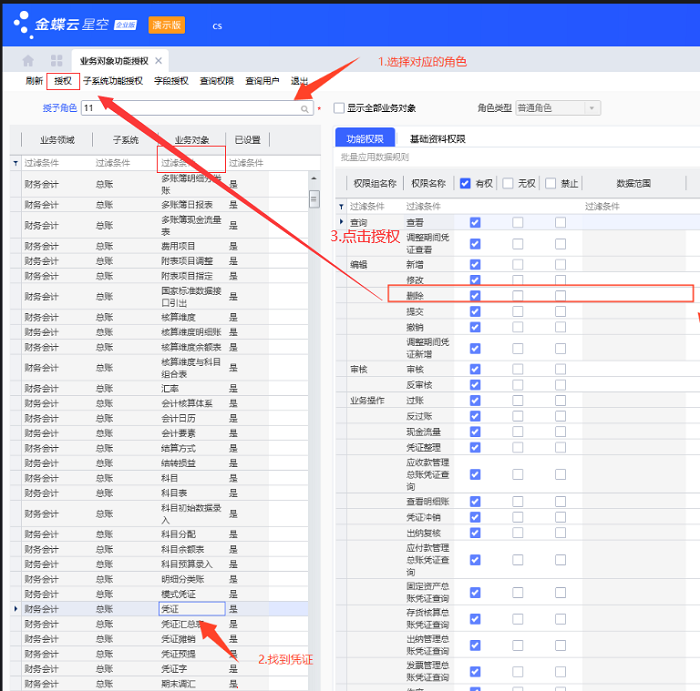700x691 pixels.
Task: Switch to 基础资料权限 tab
Action: (437, 139)
